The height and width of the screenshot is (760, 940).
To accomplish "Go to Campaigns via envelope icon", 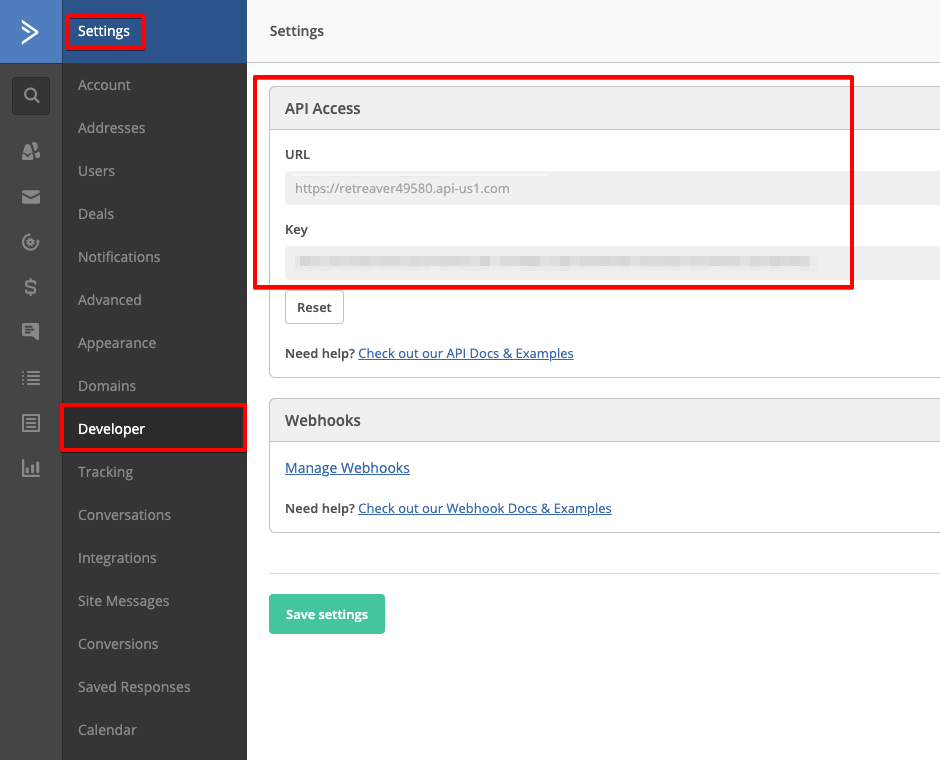I will coord(31,197).
